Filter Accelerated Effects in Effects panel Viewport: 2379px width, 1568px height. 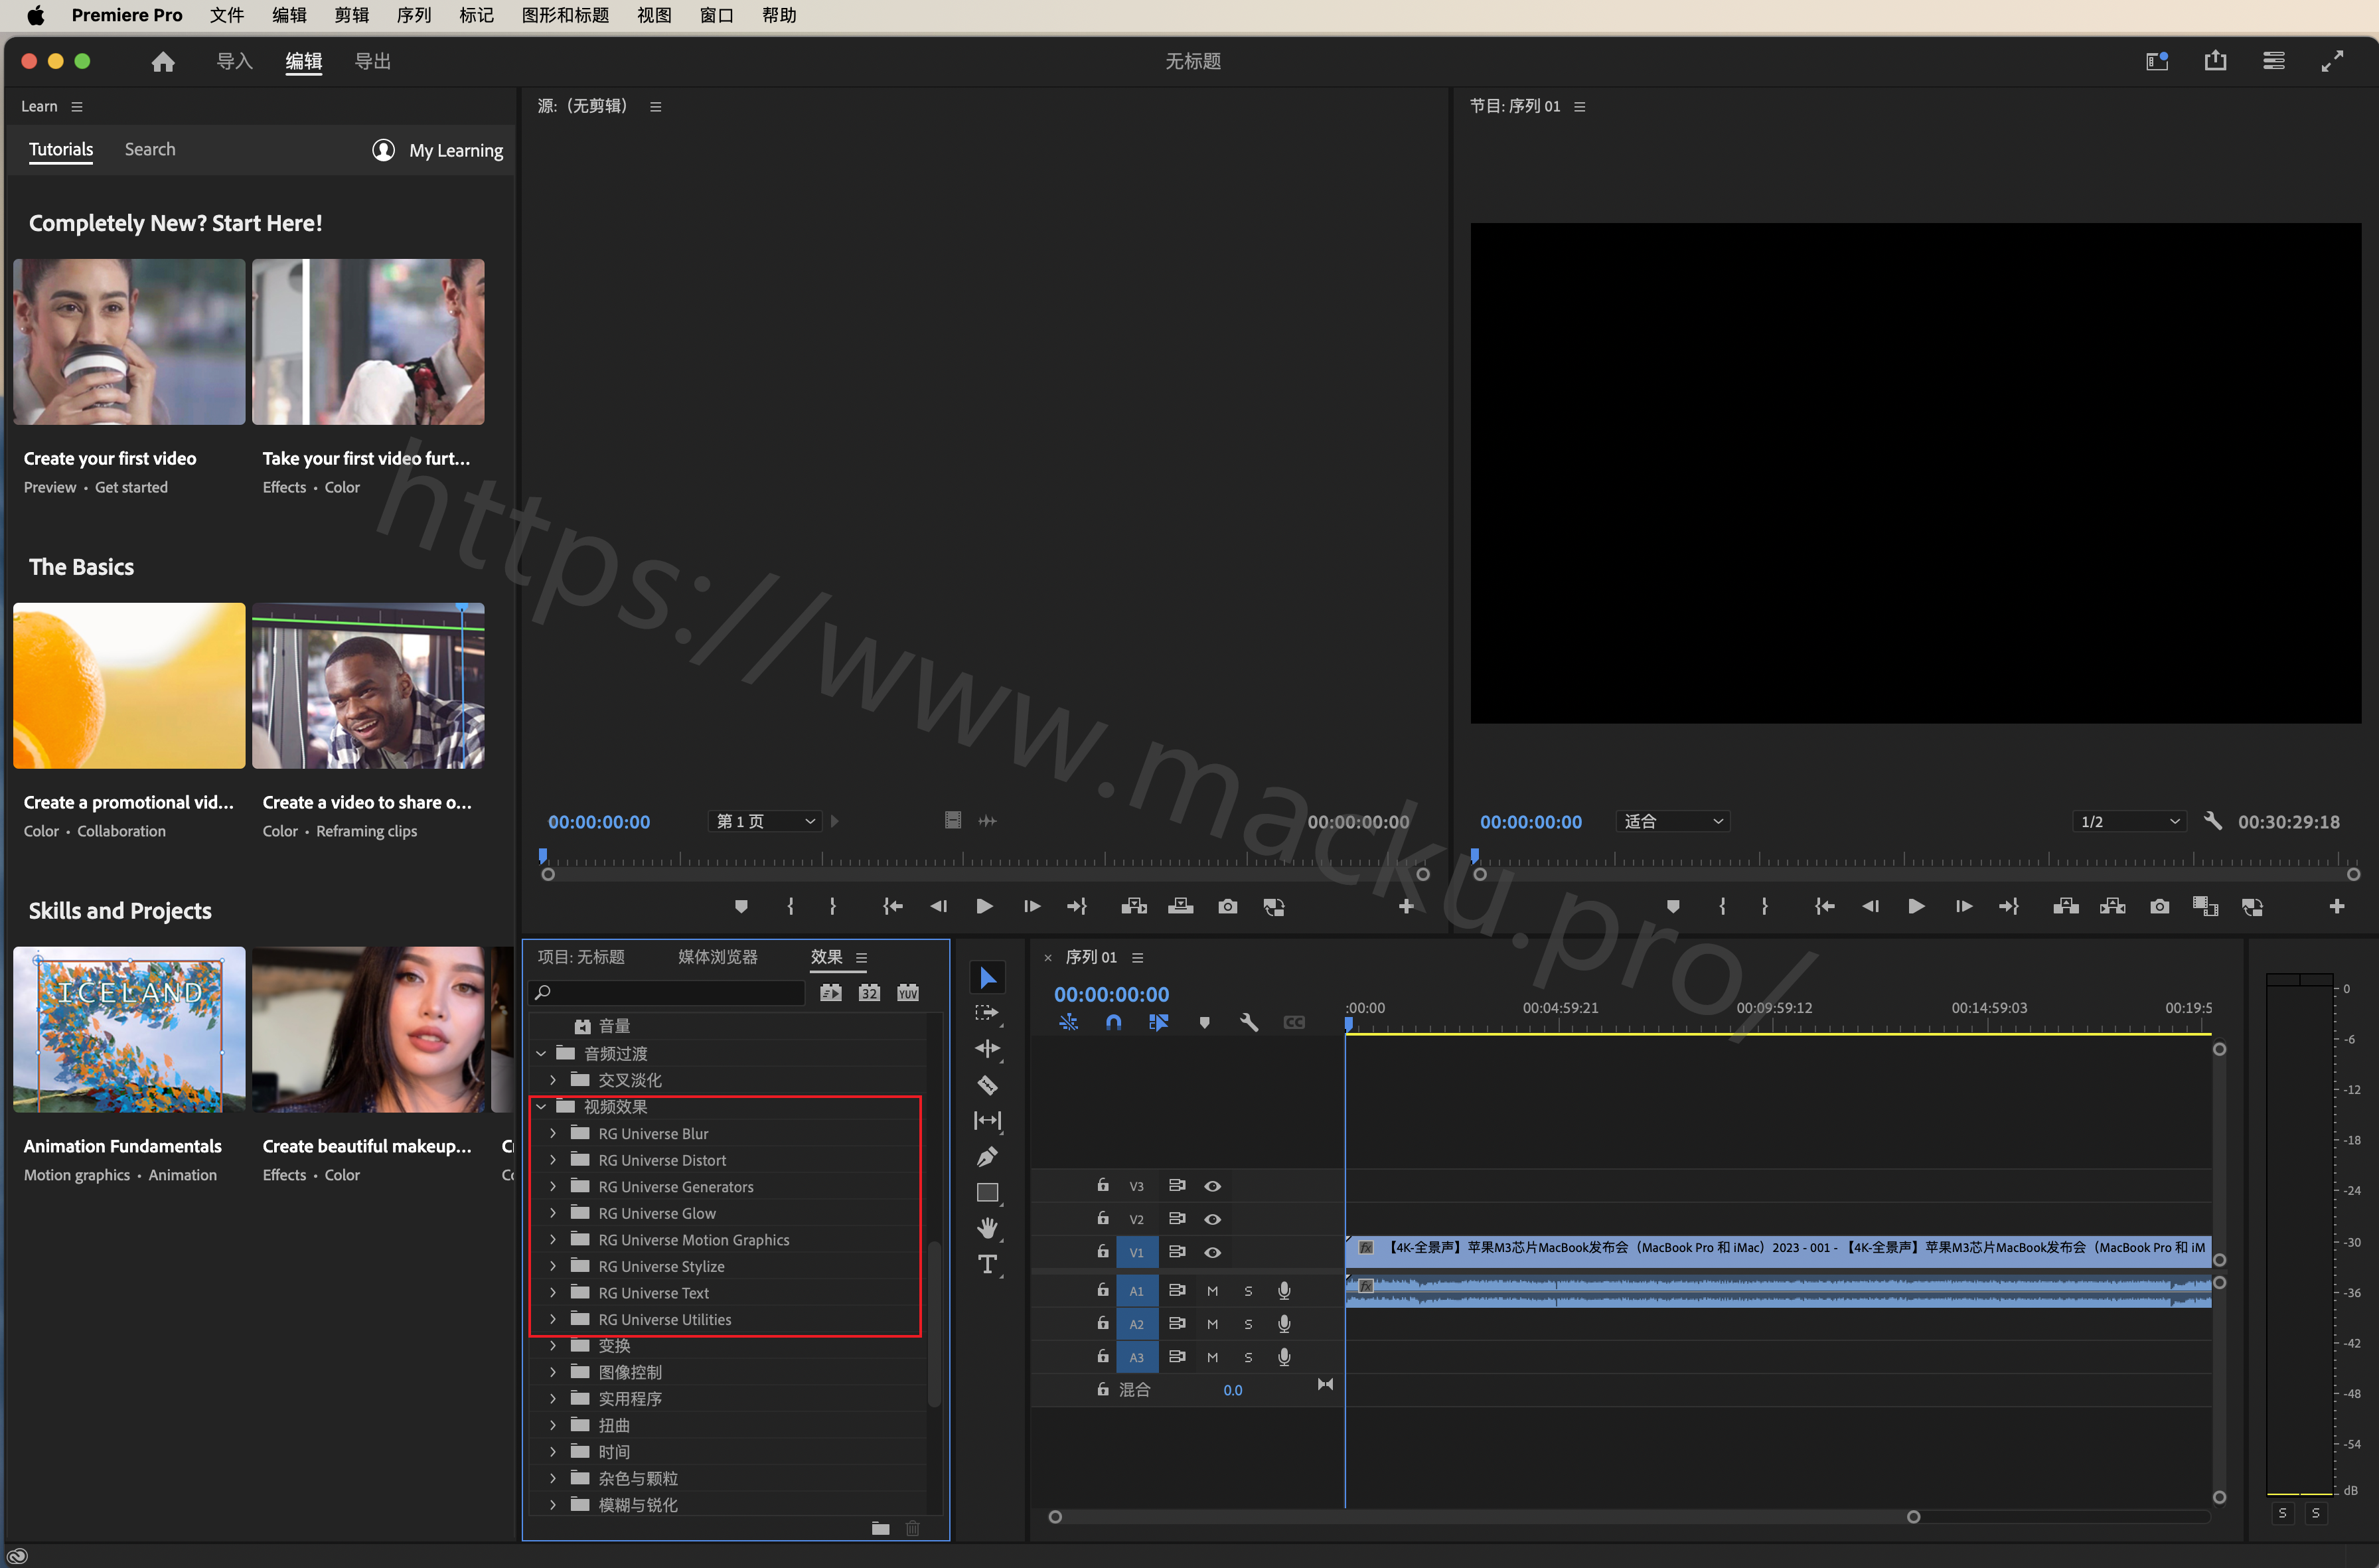click(x=831, y=993)
